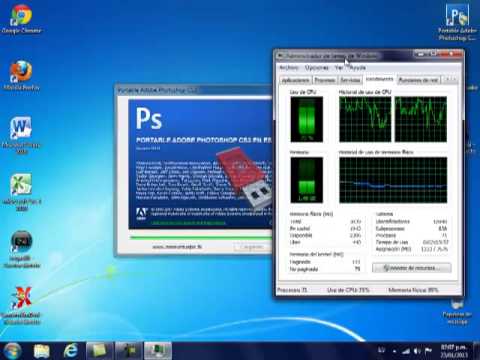Open the Google Chrome desktop shortcut

point(21,19)
